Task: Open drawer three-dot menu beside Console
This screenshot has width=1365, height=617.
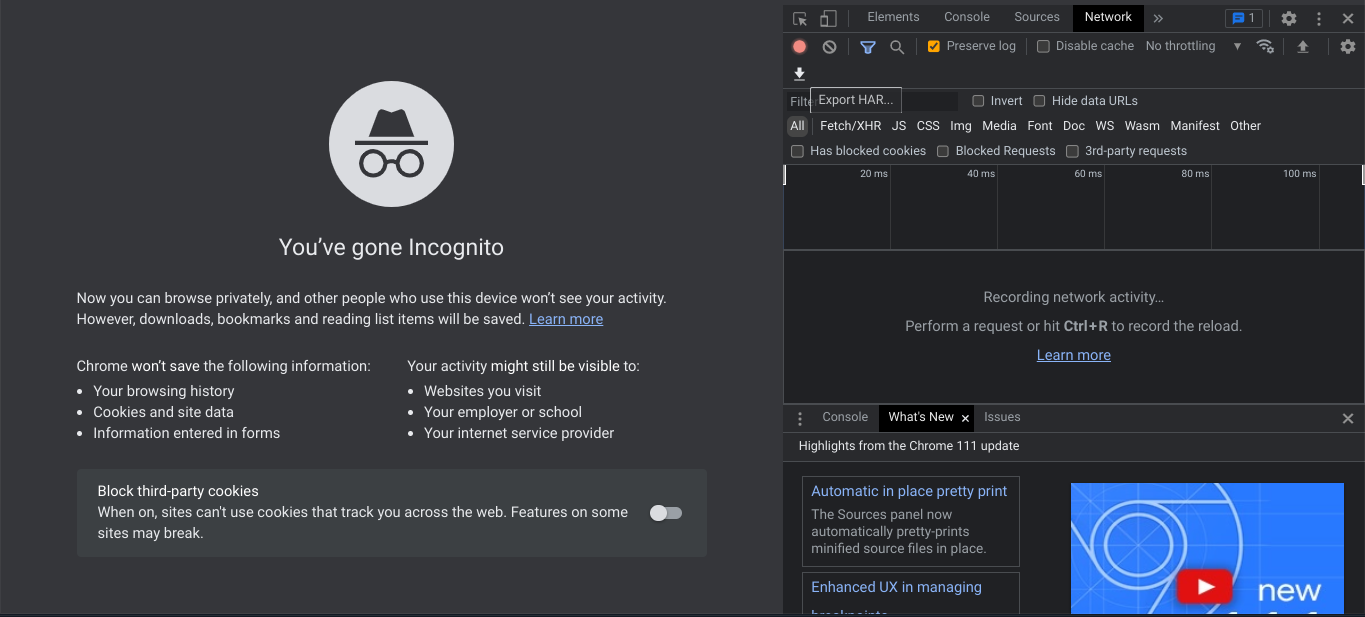Action: click(x=800, y=418)
